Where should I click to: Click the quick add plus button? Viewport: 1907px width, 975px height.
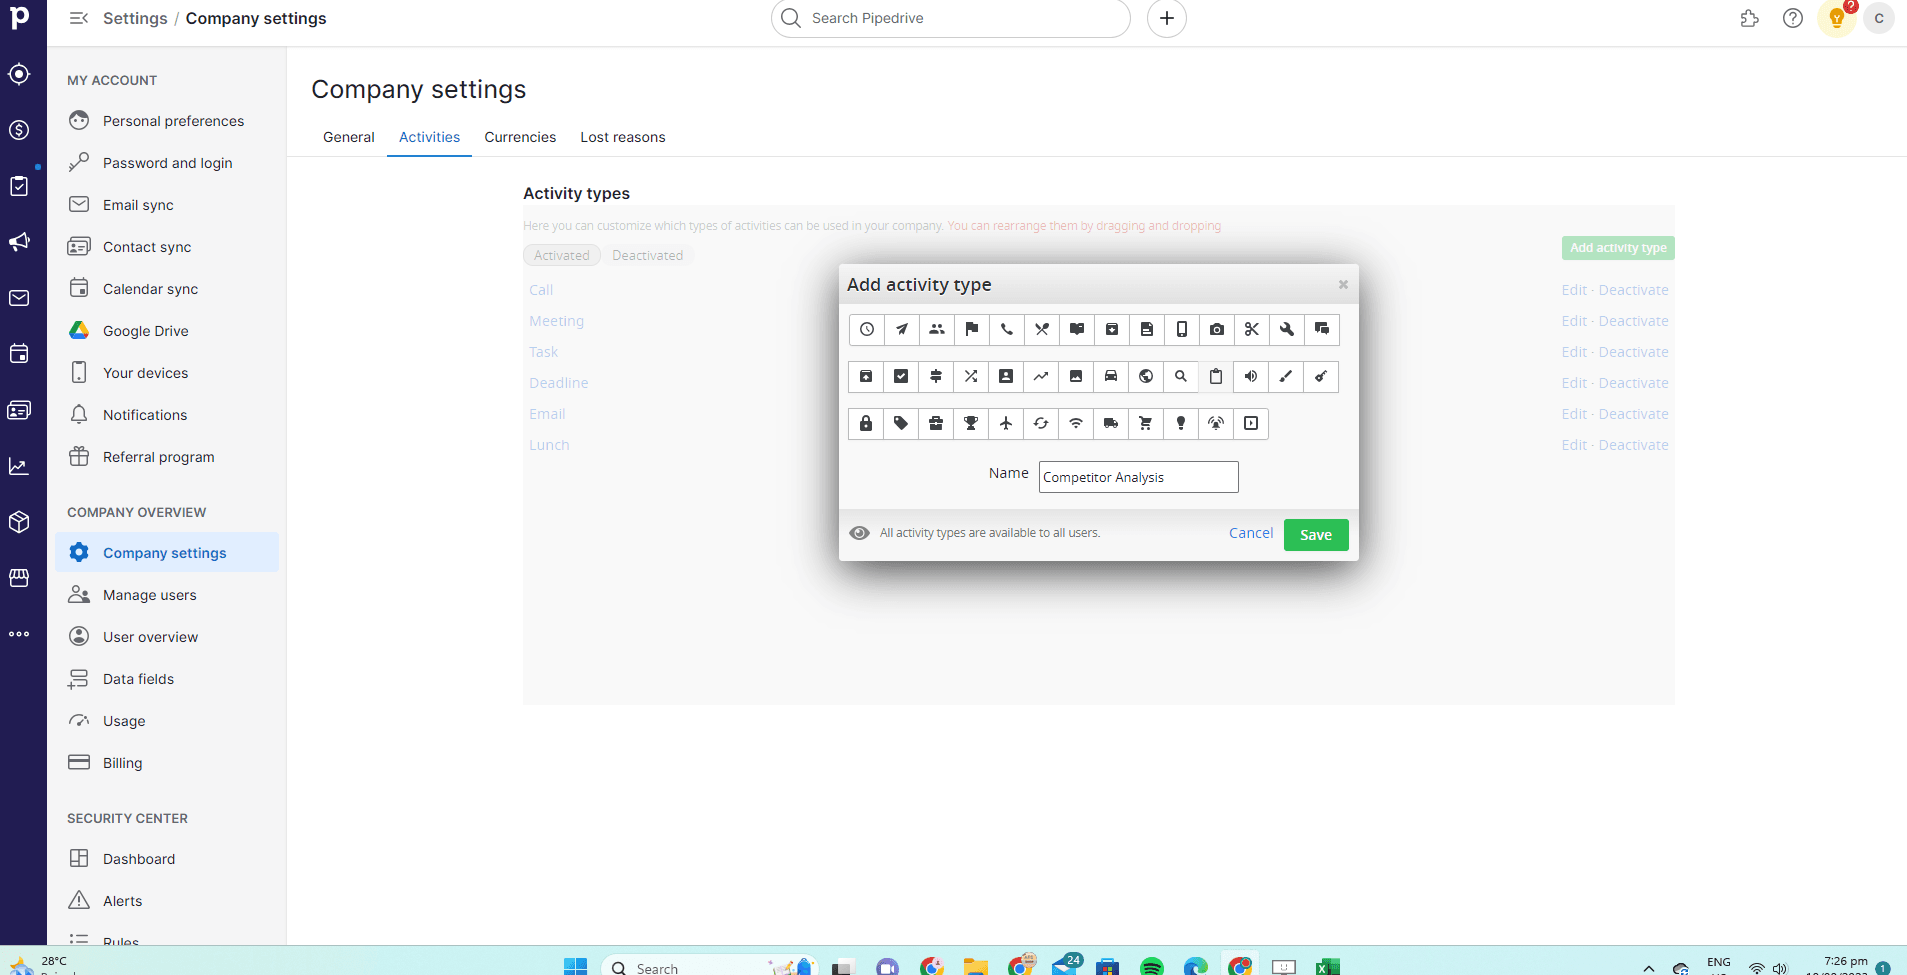tap(1166, 18)
